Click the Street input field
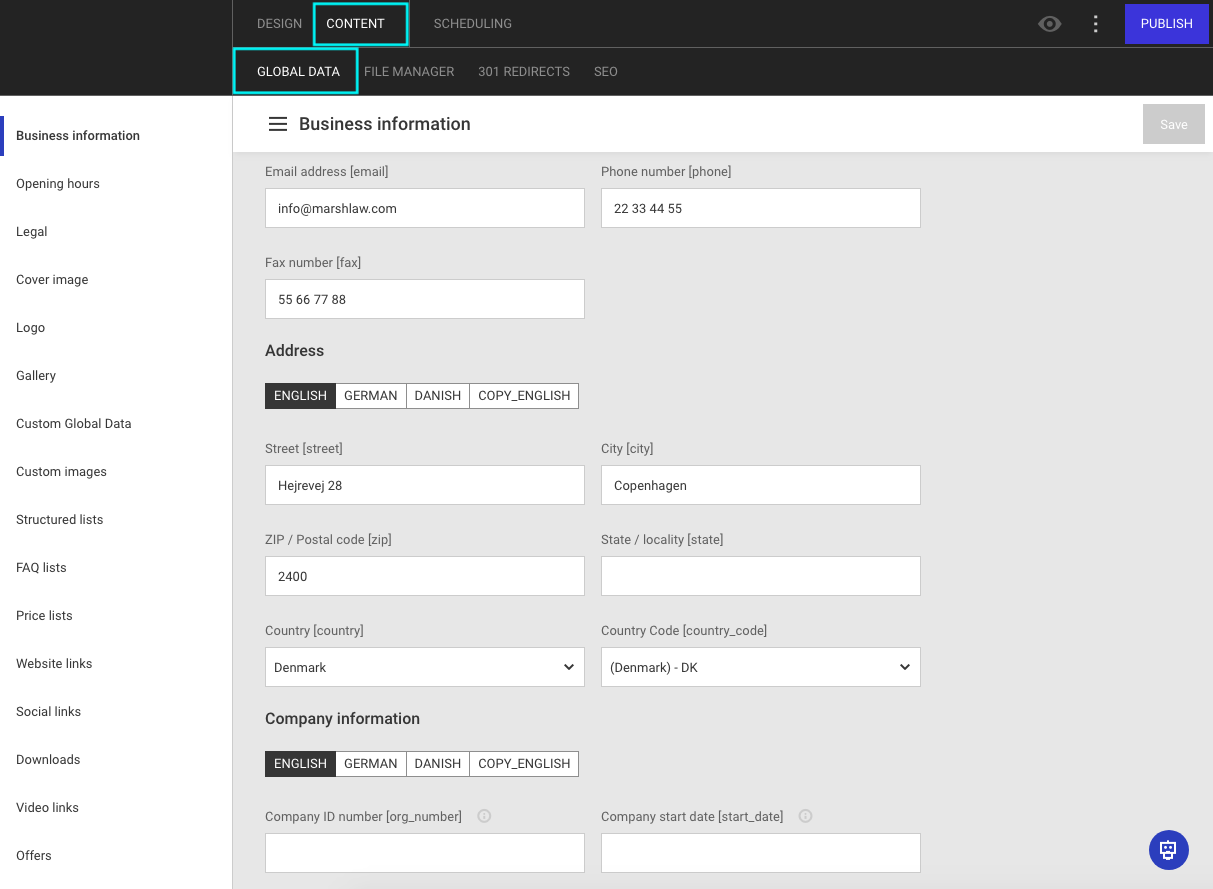1213x889 pixels. pyautogui.click(x=424, y=485)
